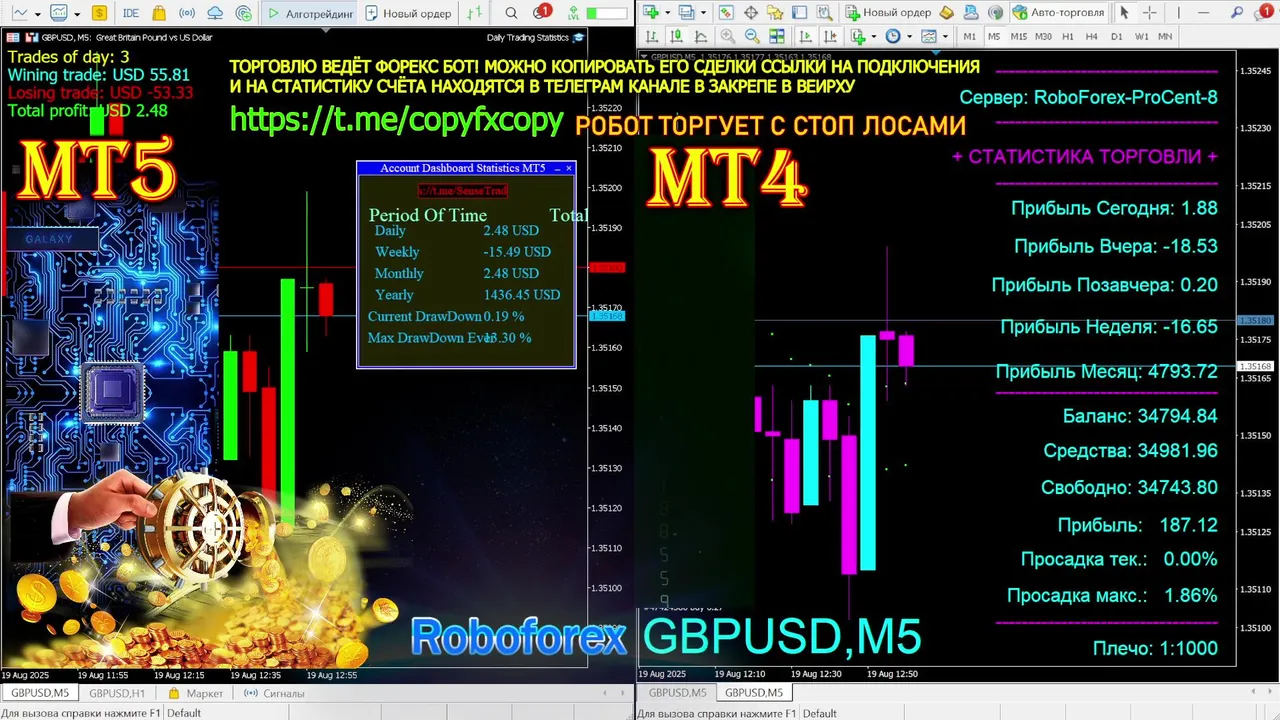Open the Signals broadcast icon in MT5 toolbar
The height and width of the screenshot is (720, 1280).
[x=187, y=13]
